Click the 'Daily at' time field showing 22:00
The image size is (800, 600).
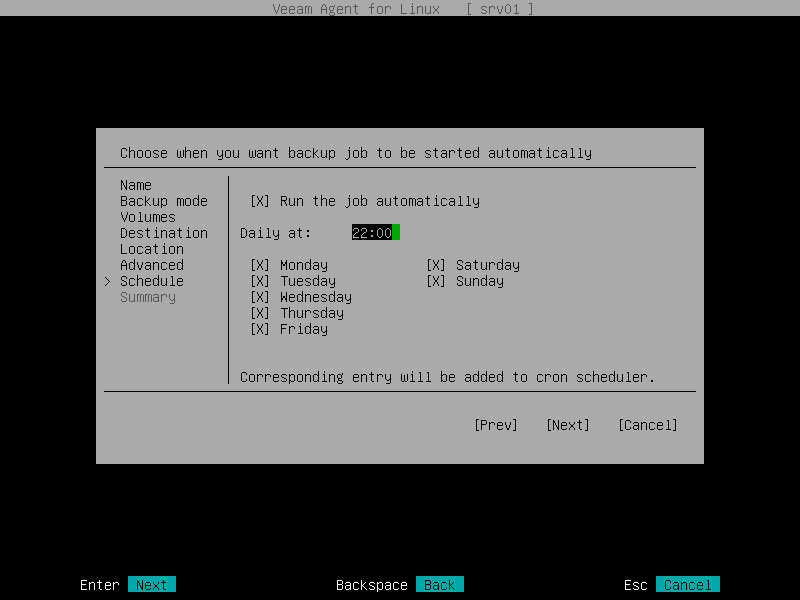(x=376, y=233)
